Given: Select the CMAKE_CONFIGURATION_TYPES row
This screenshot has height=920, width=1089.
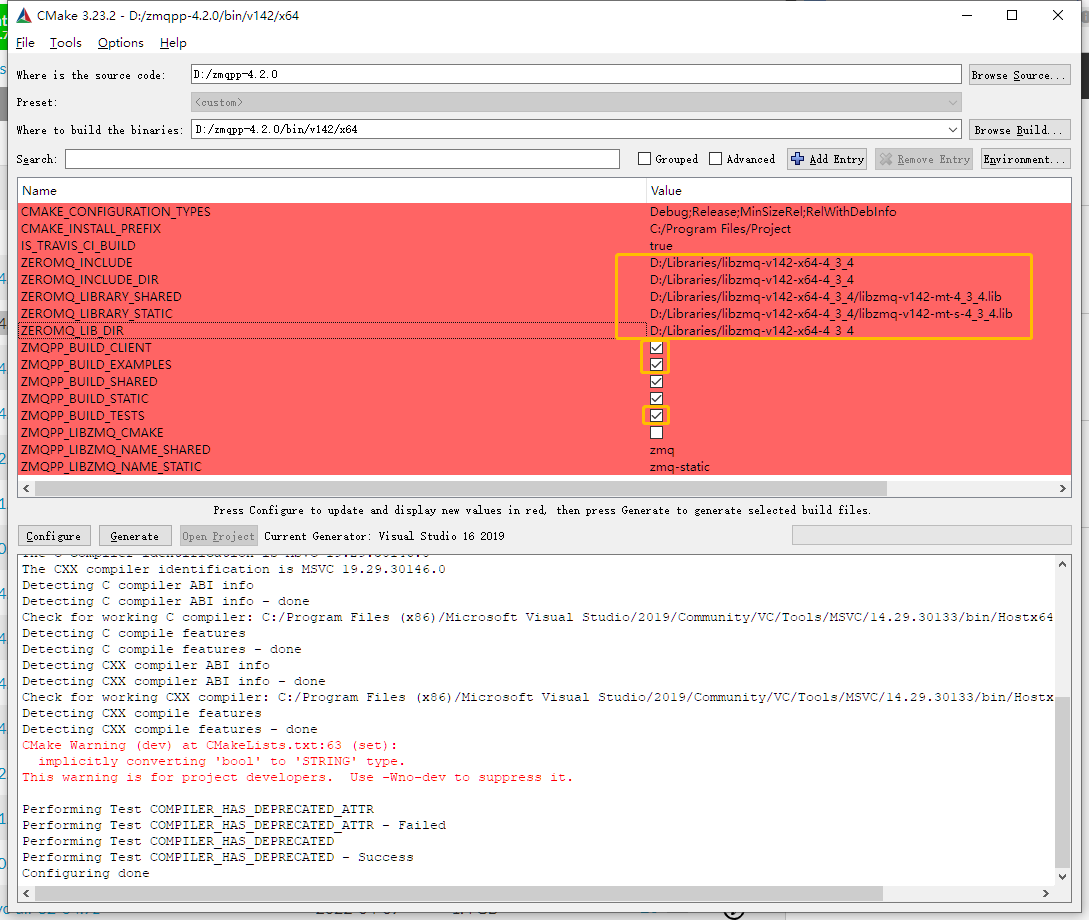Looking at the screenshot, I should (x=544, y=212).
